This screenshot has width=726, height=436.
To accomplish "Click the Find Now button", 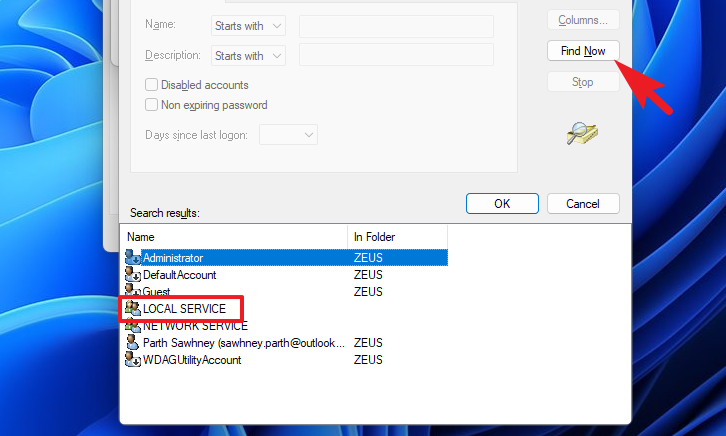I will (x=583, y=51).
